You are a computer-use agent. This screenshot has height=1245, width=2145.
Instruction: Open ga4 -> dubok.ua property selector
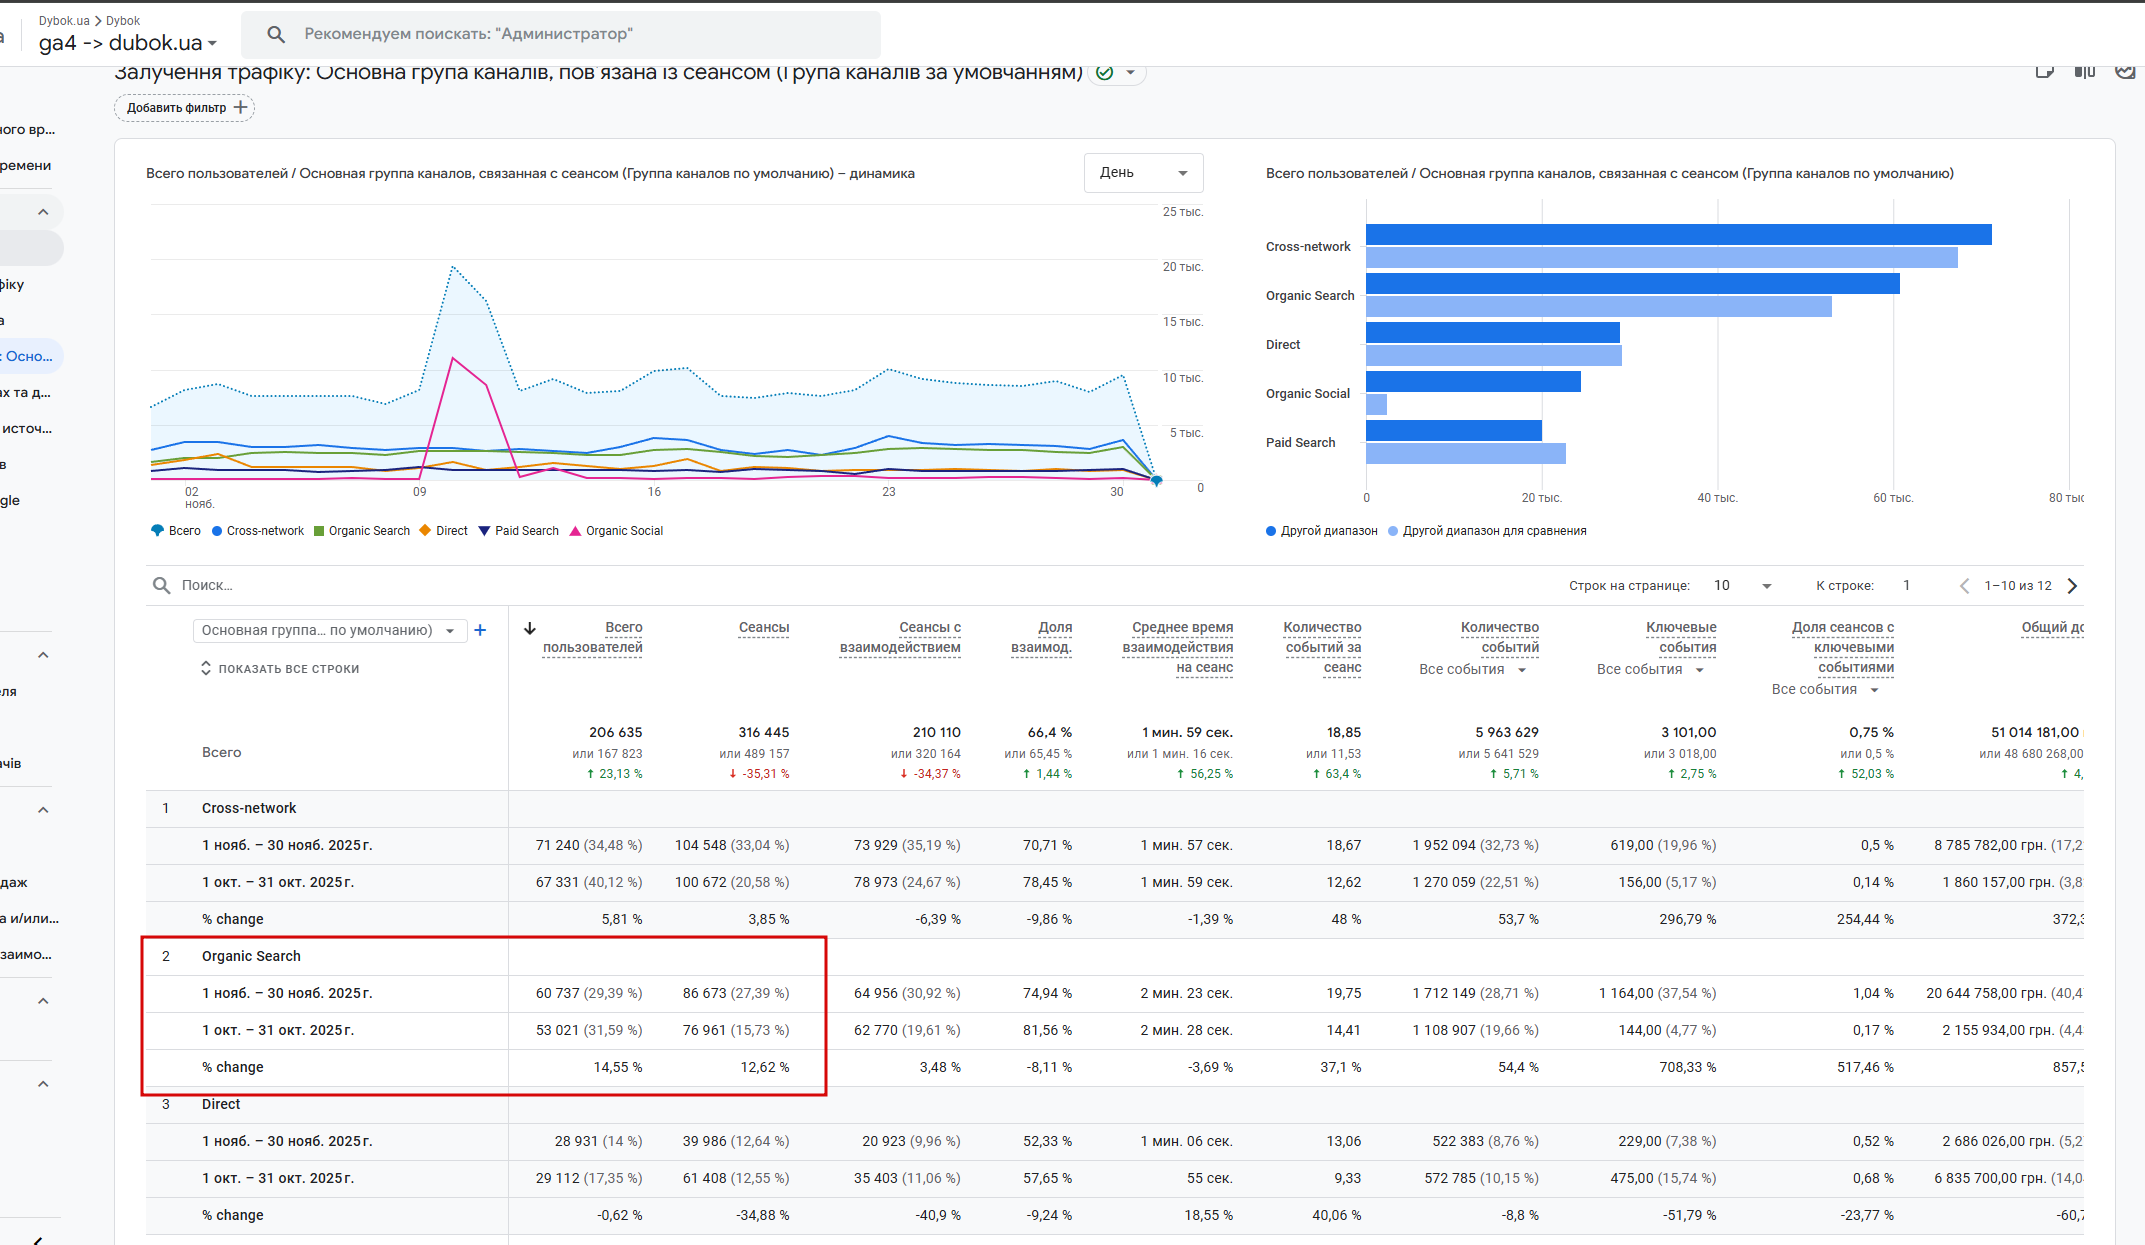coord(127,43)
